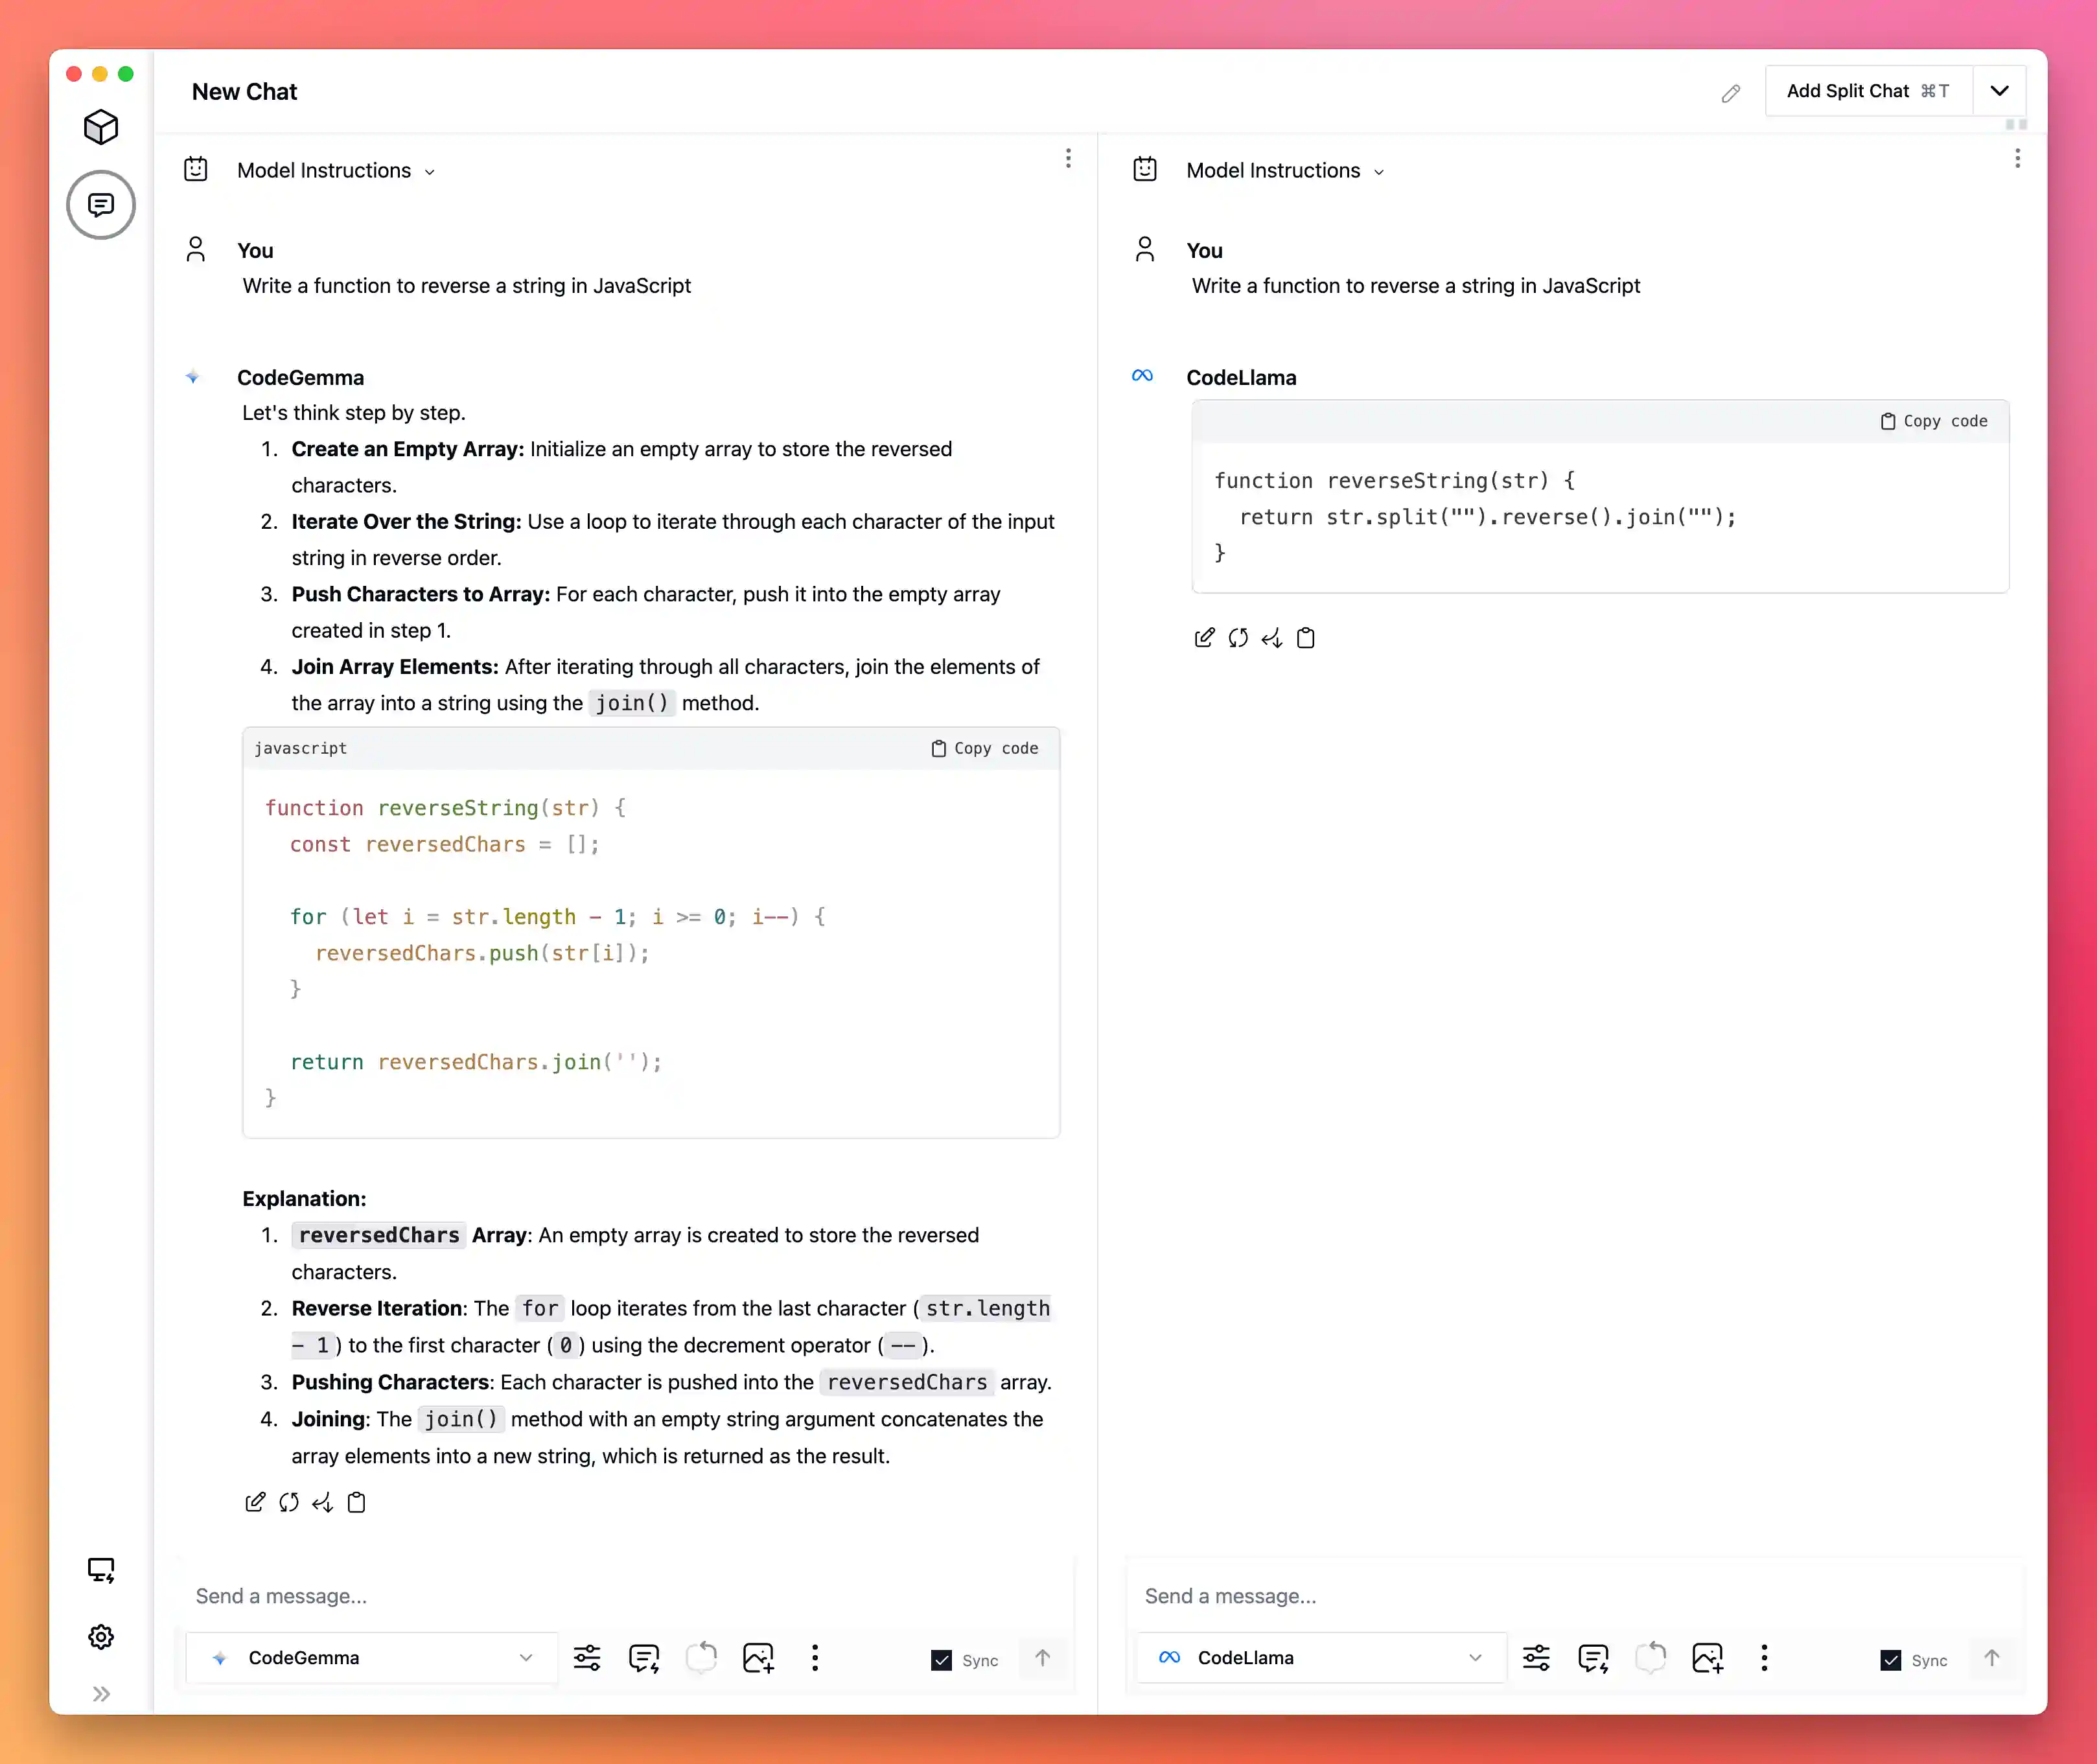The height and width of the screenshot is (1764, 2097).
Task: Open the Models cube icon in sidebar
Action: (x=101, y=127)
